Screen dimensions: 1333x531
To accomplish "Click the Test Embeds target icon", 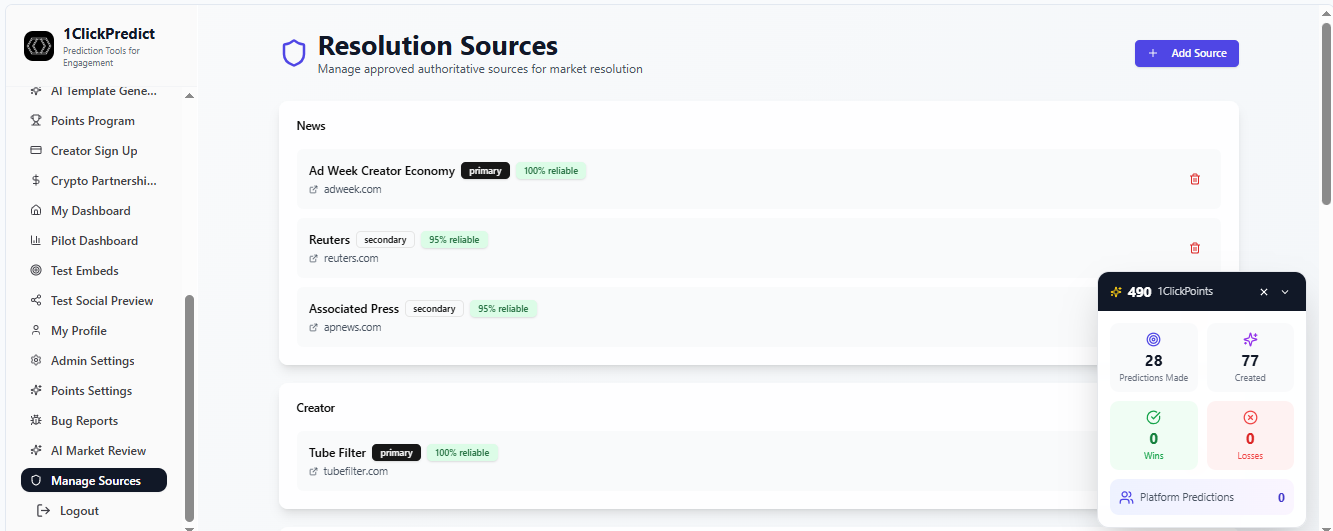I will click(x=37, y=271).
